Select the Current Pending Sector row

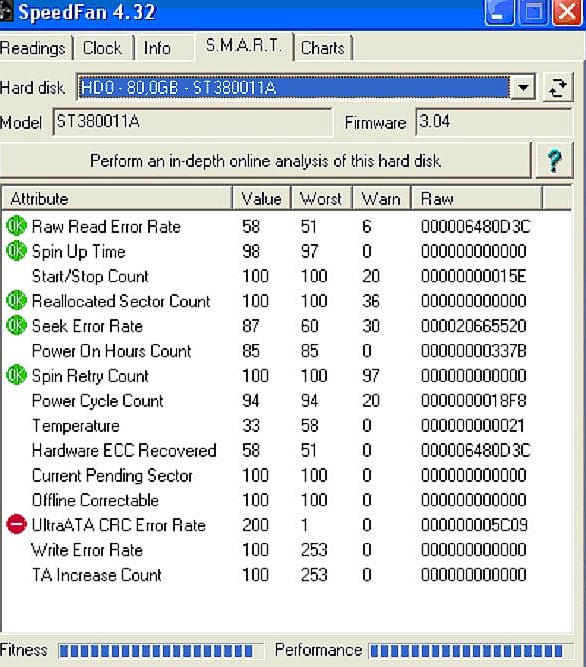coord(287,475)
